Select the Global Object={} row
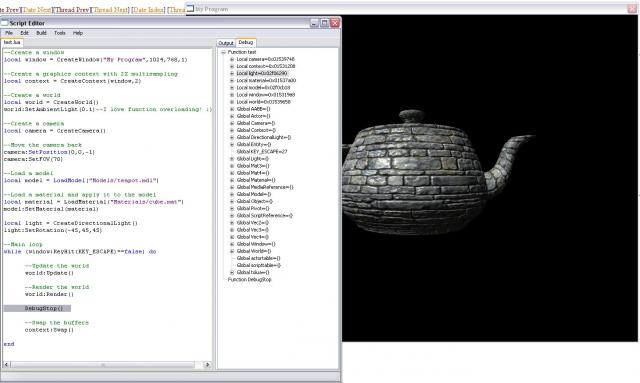640x383 pixels. 255,201
